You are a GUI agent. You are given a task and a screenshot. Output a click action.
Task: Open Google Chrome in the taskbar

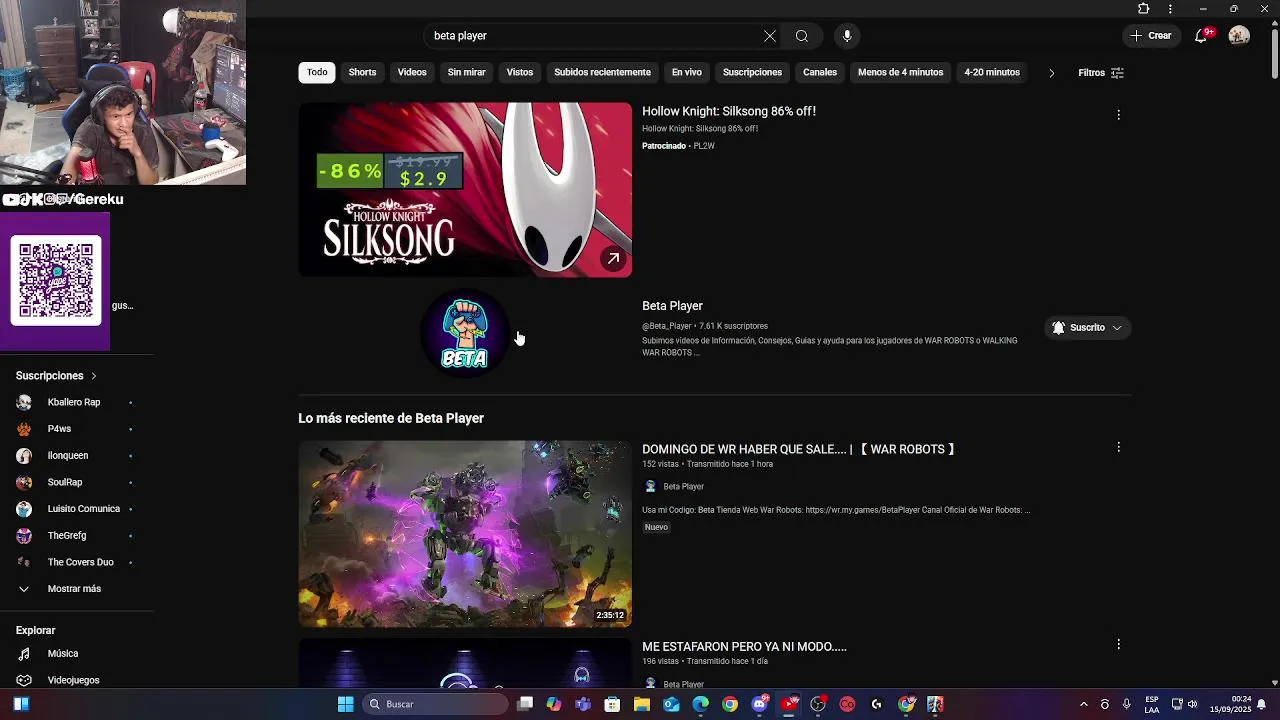730,704
